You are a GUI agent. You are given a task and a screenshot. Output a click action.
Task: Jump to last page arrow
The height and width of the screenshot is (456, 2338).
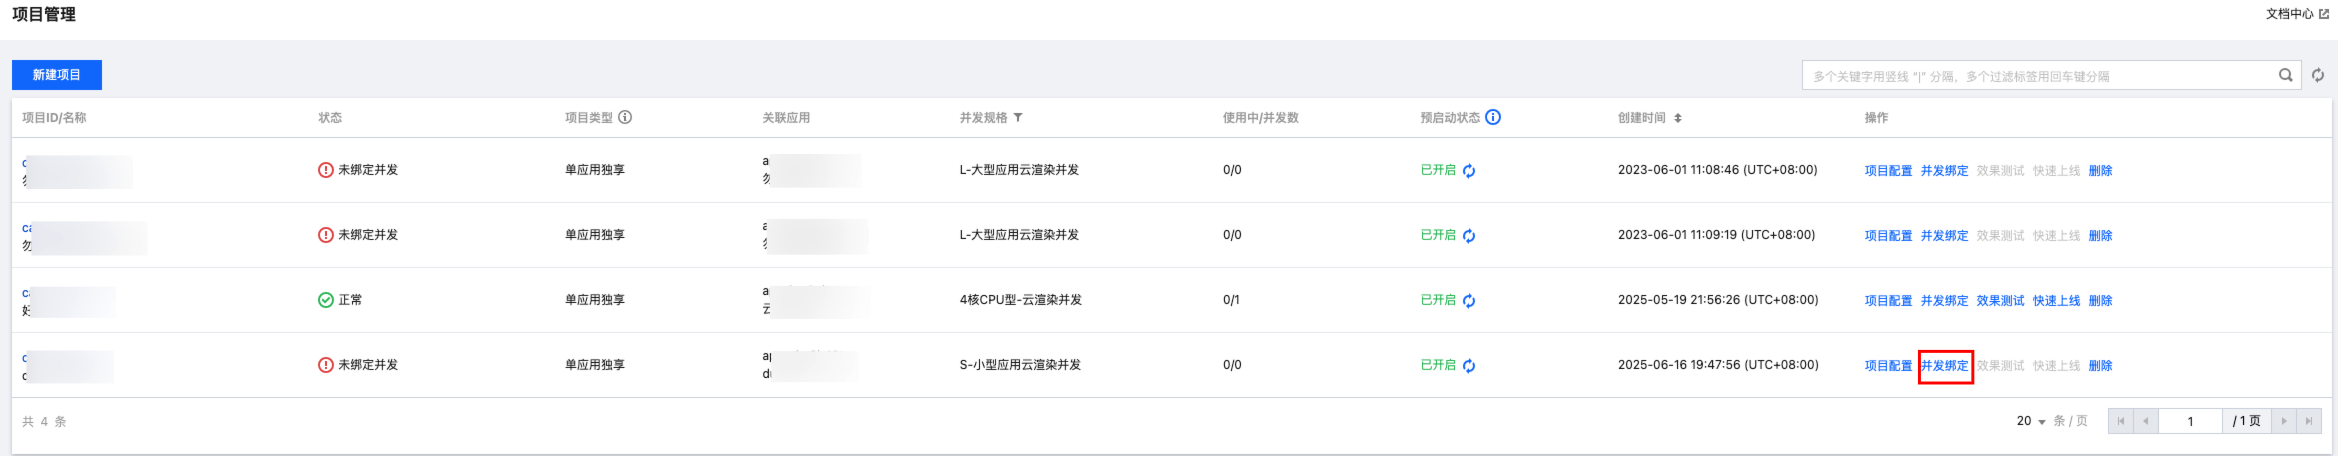pos(2309,421)
